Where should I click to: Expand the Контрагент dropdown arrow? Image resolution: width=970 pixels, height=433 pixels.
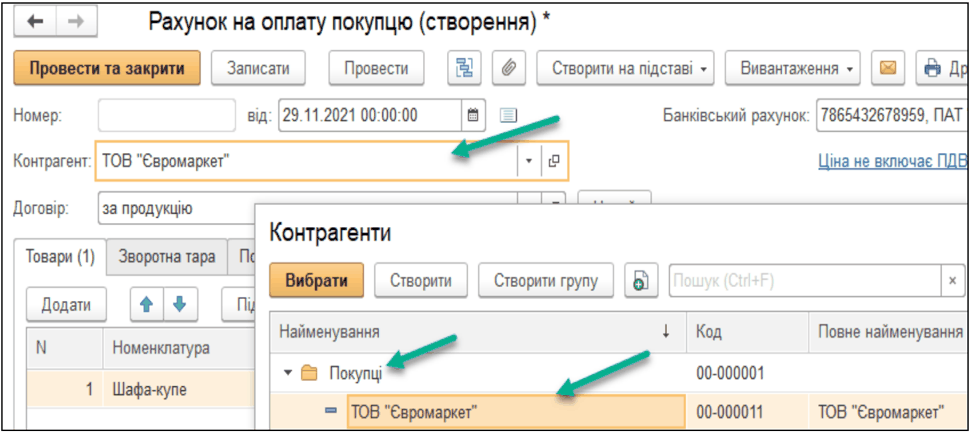coord(529,160)
